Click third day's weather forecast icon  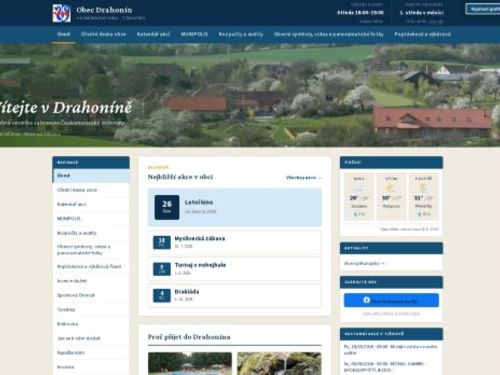click(x=423, y=188)
